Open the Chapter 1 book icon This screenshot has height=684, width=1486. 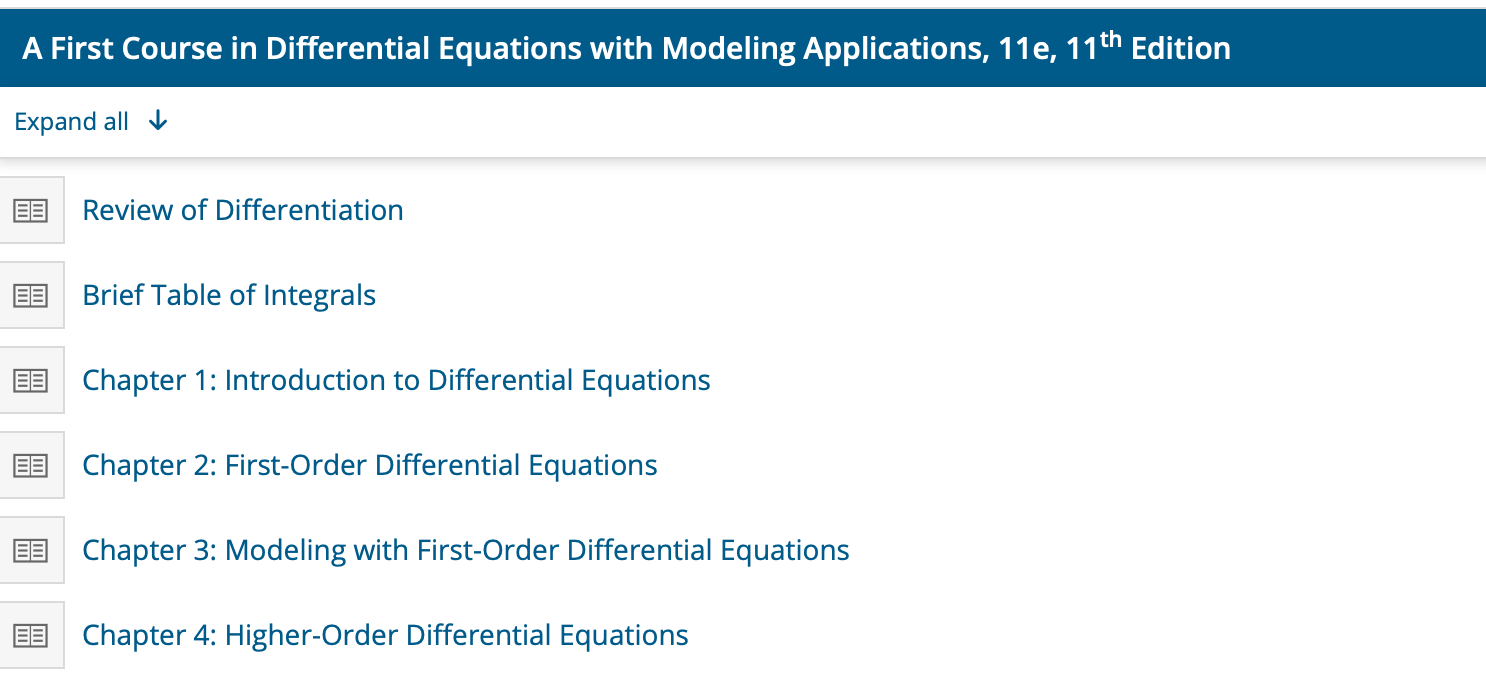(x=32, y=380)
